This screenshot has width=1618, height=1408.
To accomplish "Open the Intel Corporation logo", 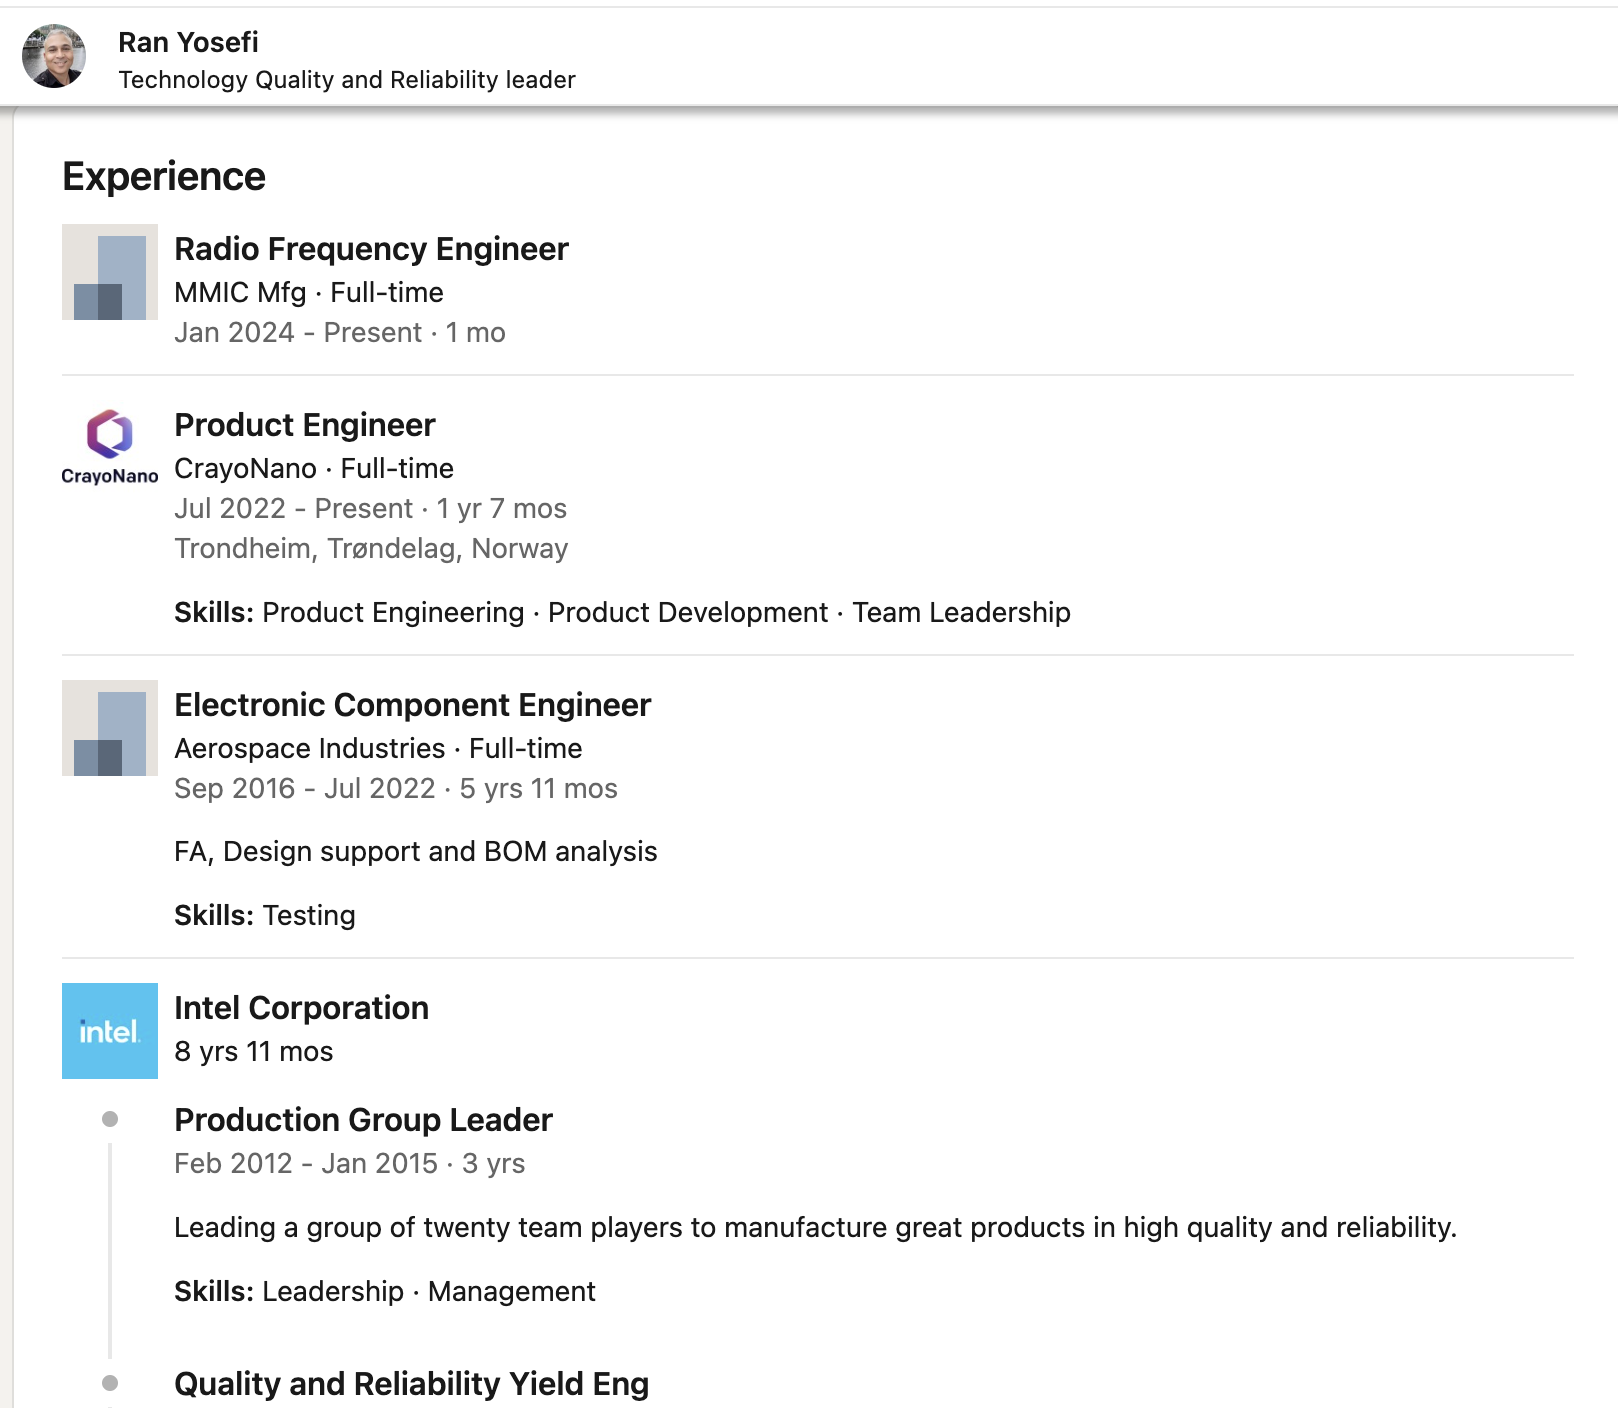I will click(x=110, y=1031).
